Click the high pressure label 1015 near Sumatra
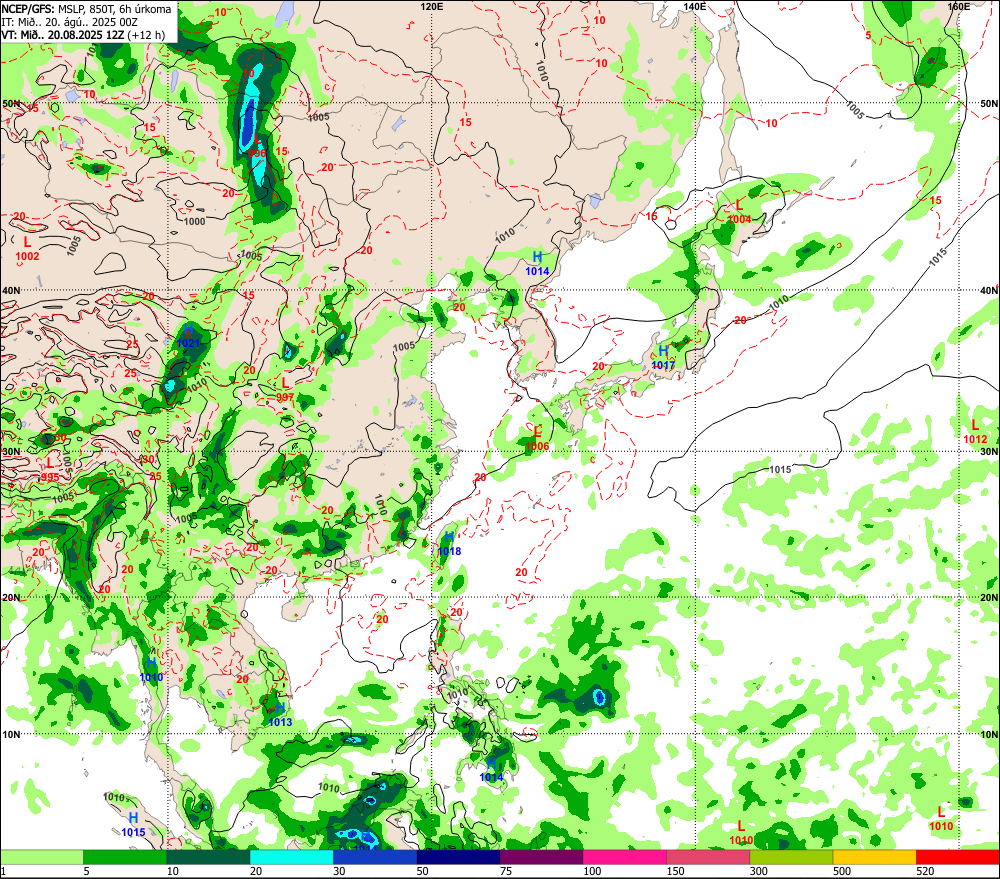This screenshot has width=1000, height=879. click(x=133, y=832)
